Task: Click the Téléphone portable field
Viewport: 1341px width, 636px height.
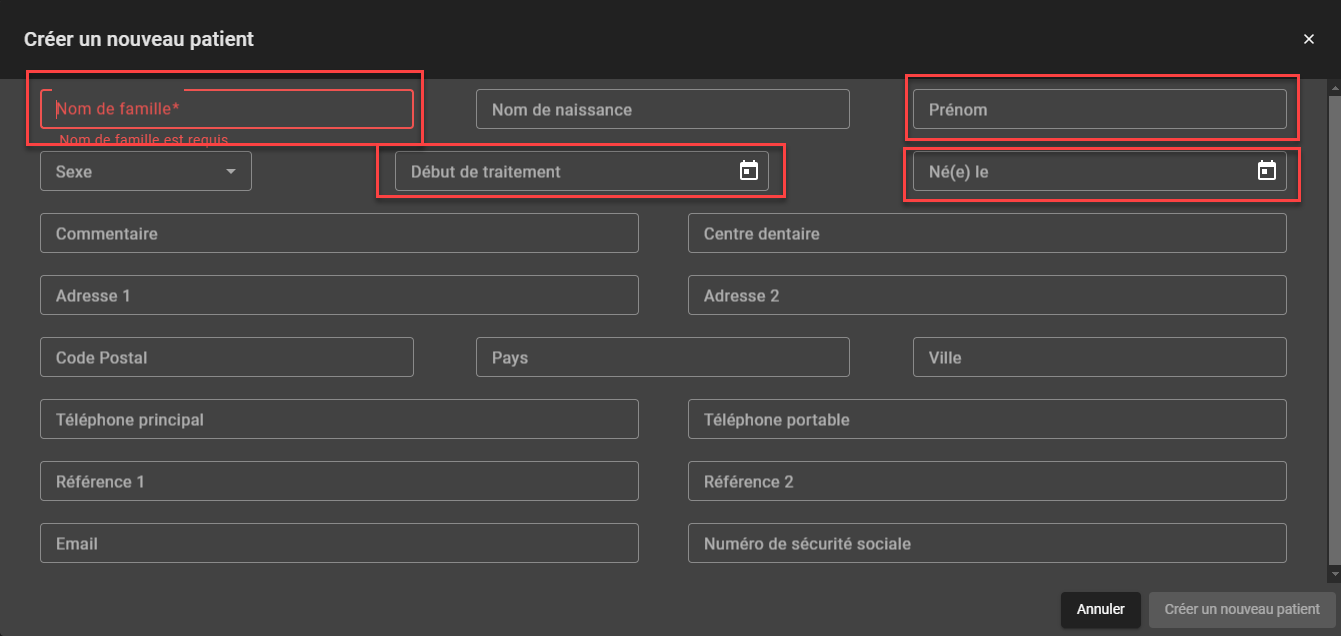Action: pos(986,419)
